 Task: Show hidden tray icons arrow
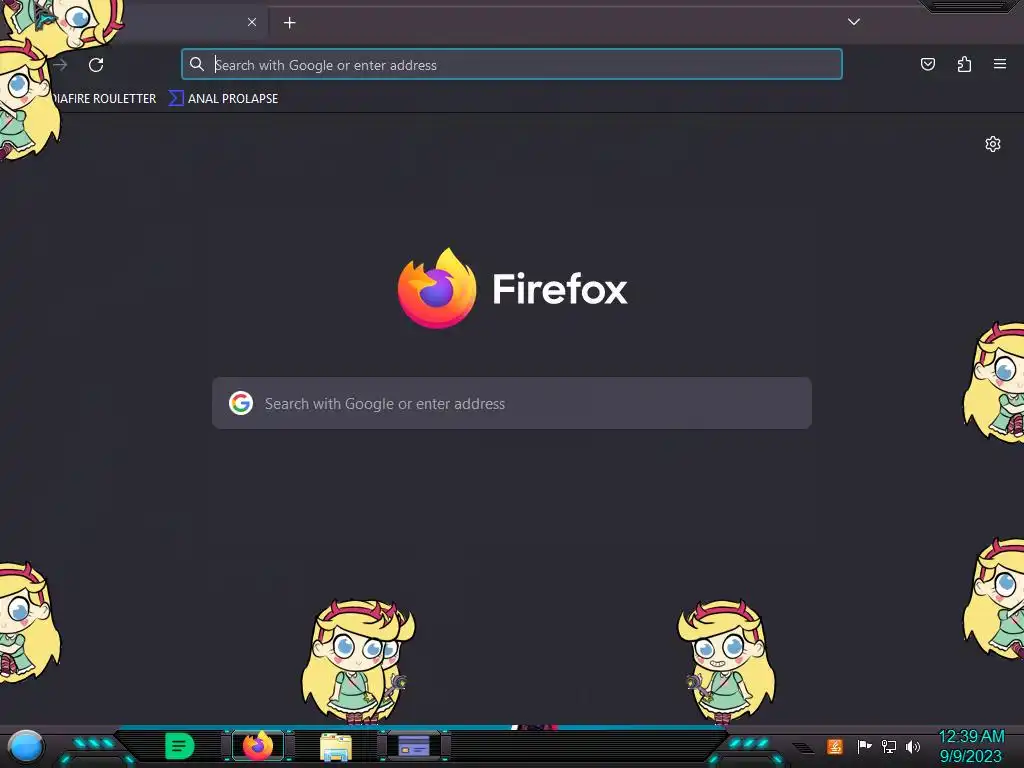804,747
